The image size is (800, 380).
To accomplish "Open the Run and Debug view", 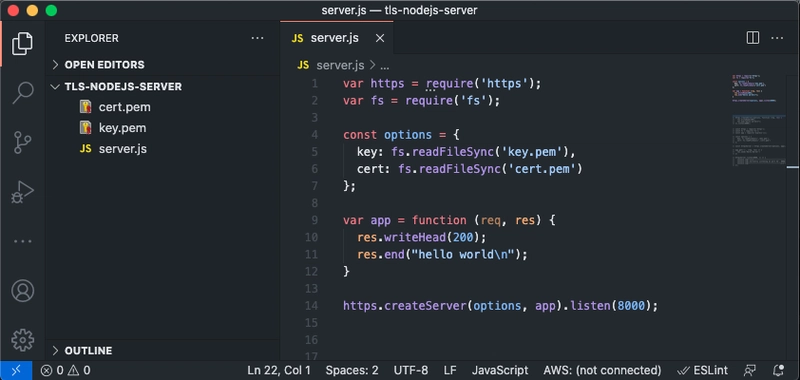I will click(x=22, y=192).
